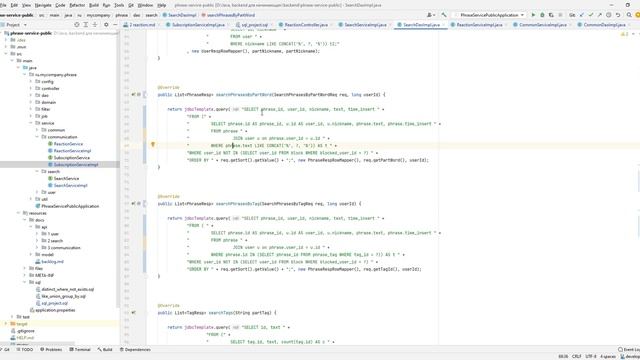Click gutter override marker beside searchPhrasesByPartWord
This screenshot has width=640, height=360.
click(x=133, y=94)
